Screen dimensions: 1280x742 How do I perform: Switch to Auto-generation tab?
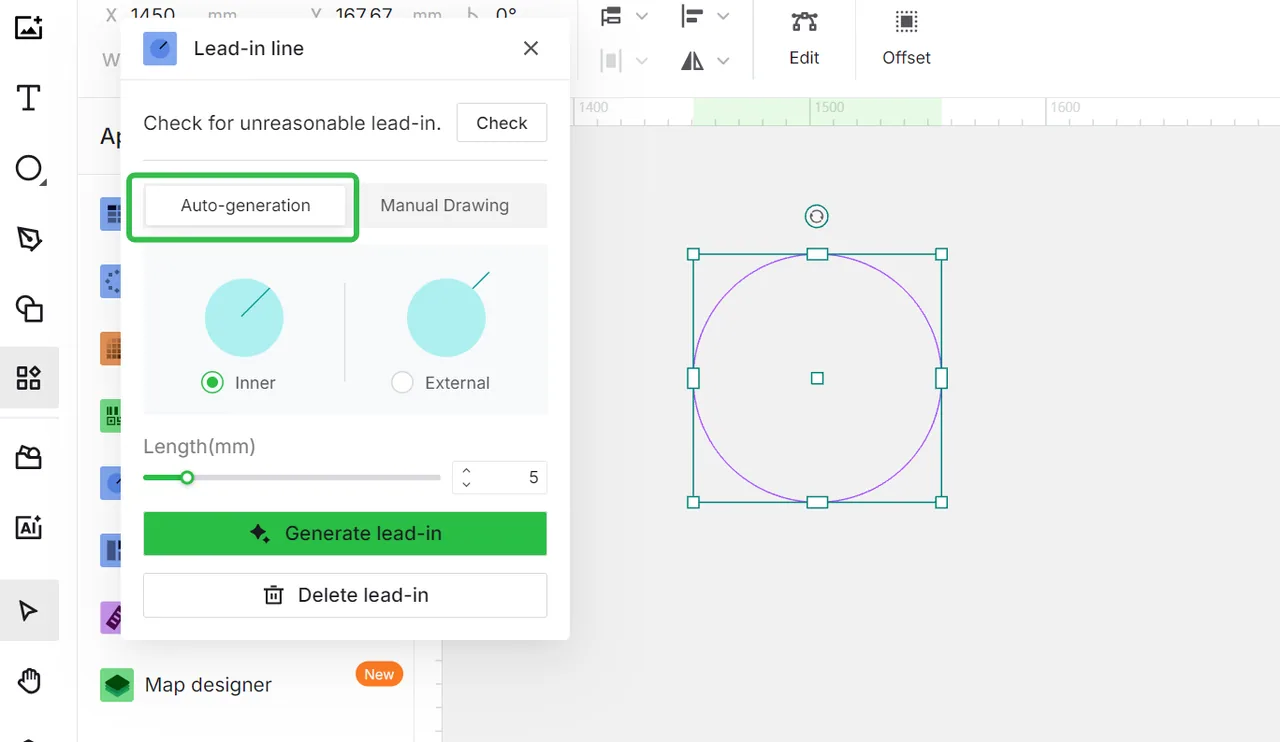click(x=245, y=205)
